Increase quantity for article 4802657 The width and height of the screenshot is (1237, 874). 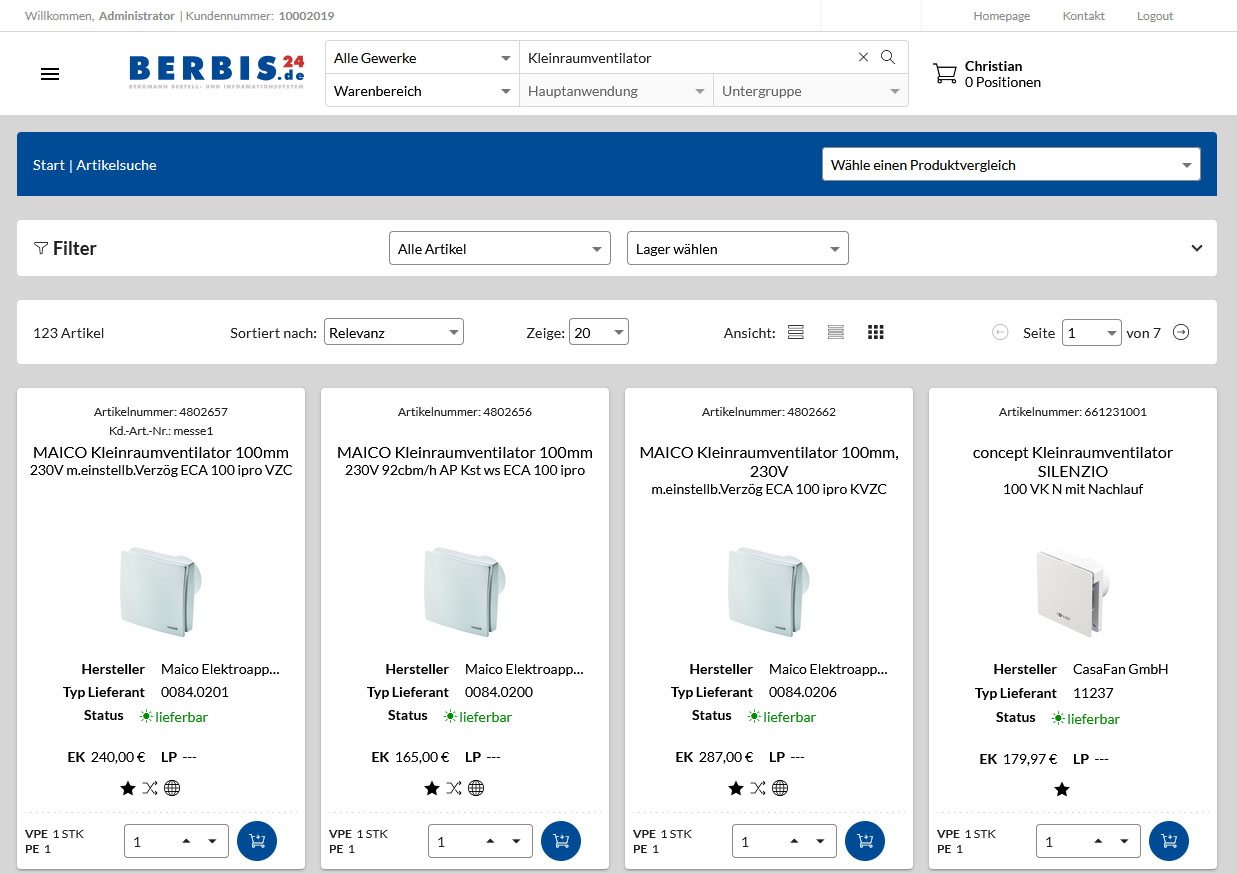pos(186,841)
